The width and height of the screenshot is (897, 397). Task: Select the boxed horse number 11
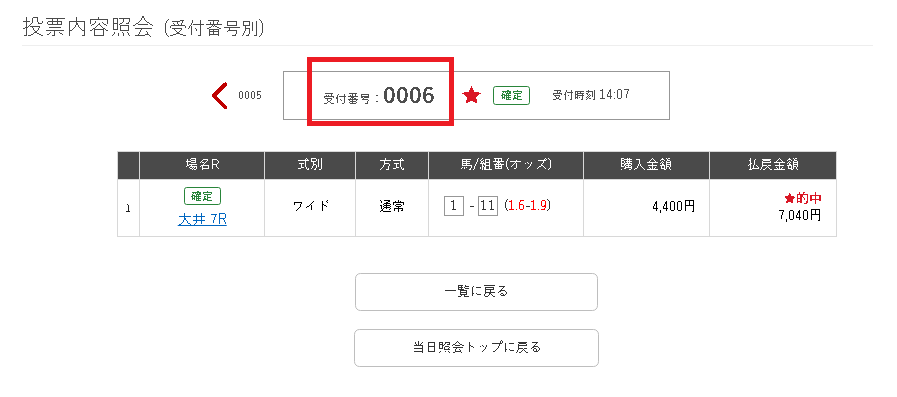click(x=488, y=207)
